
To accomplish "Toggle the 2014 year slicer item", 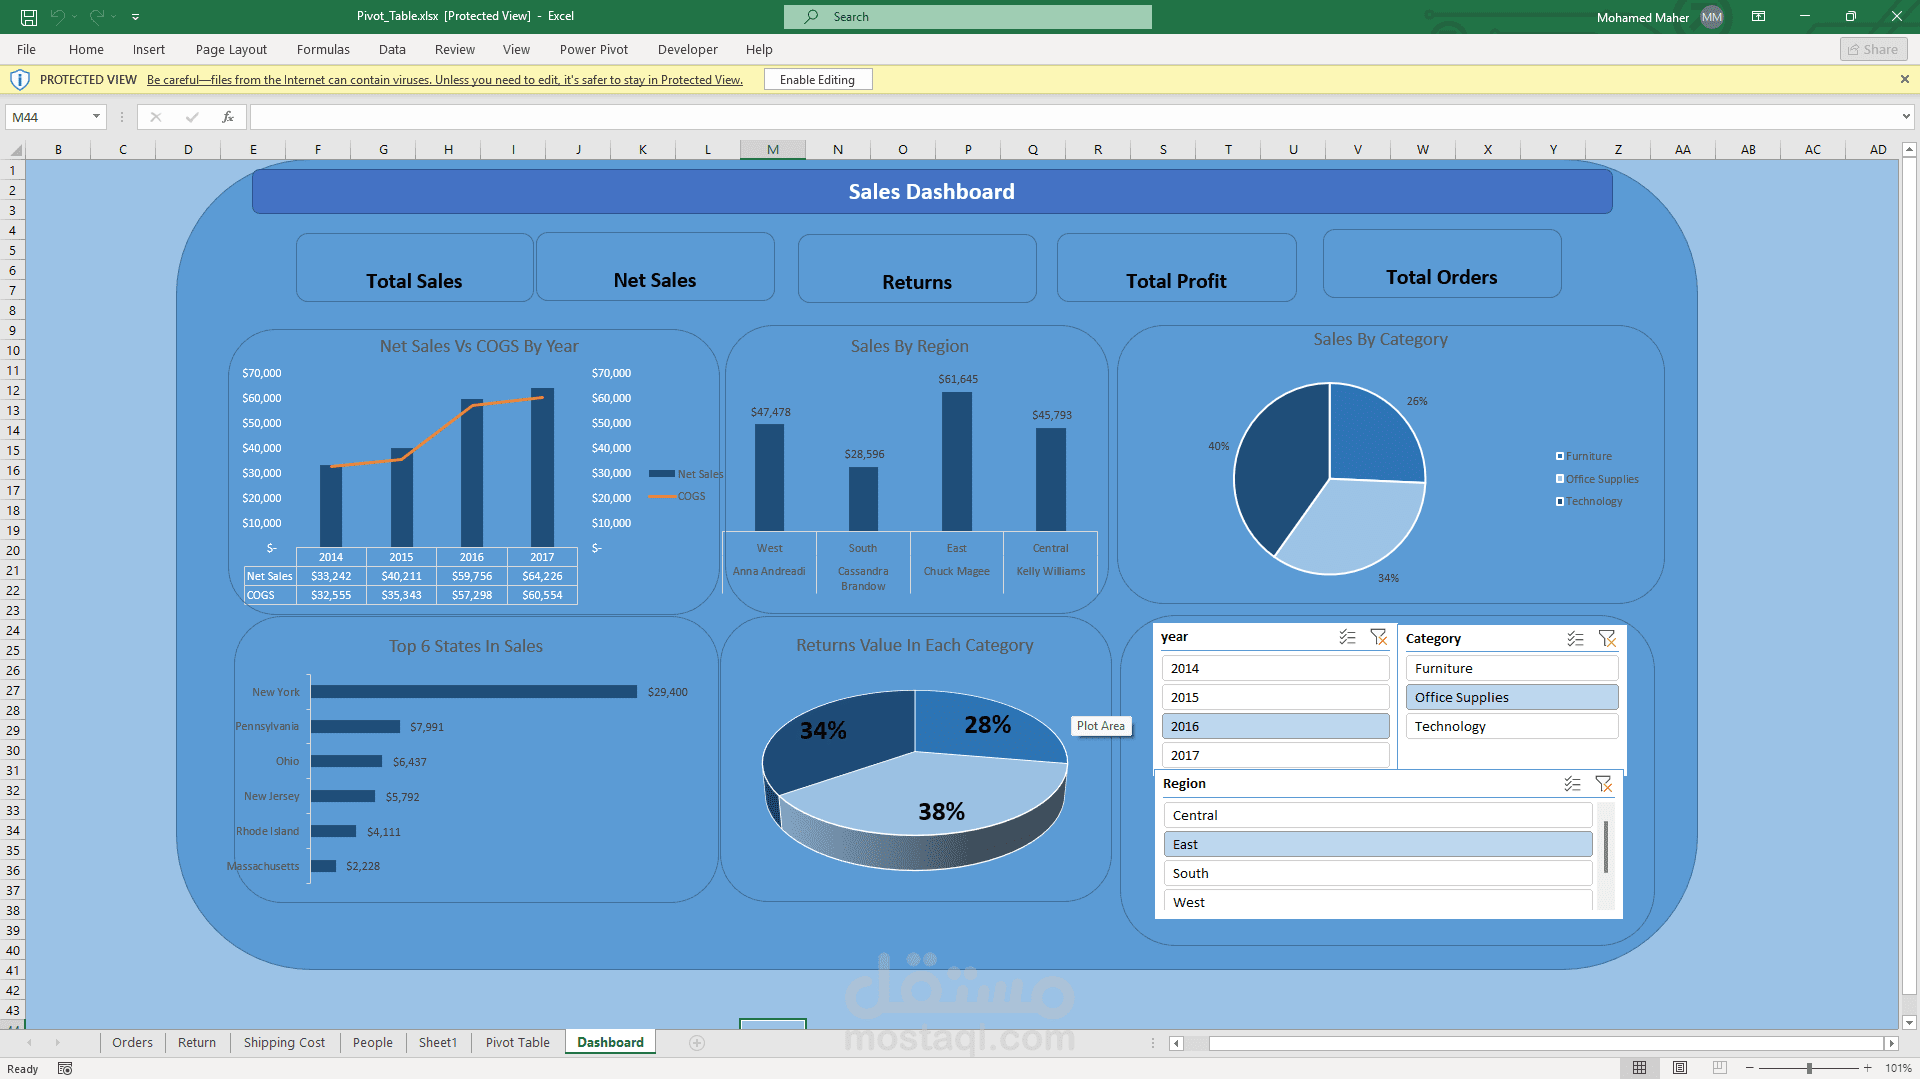I will tap(1275, 668).
